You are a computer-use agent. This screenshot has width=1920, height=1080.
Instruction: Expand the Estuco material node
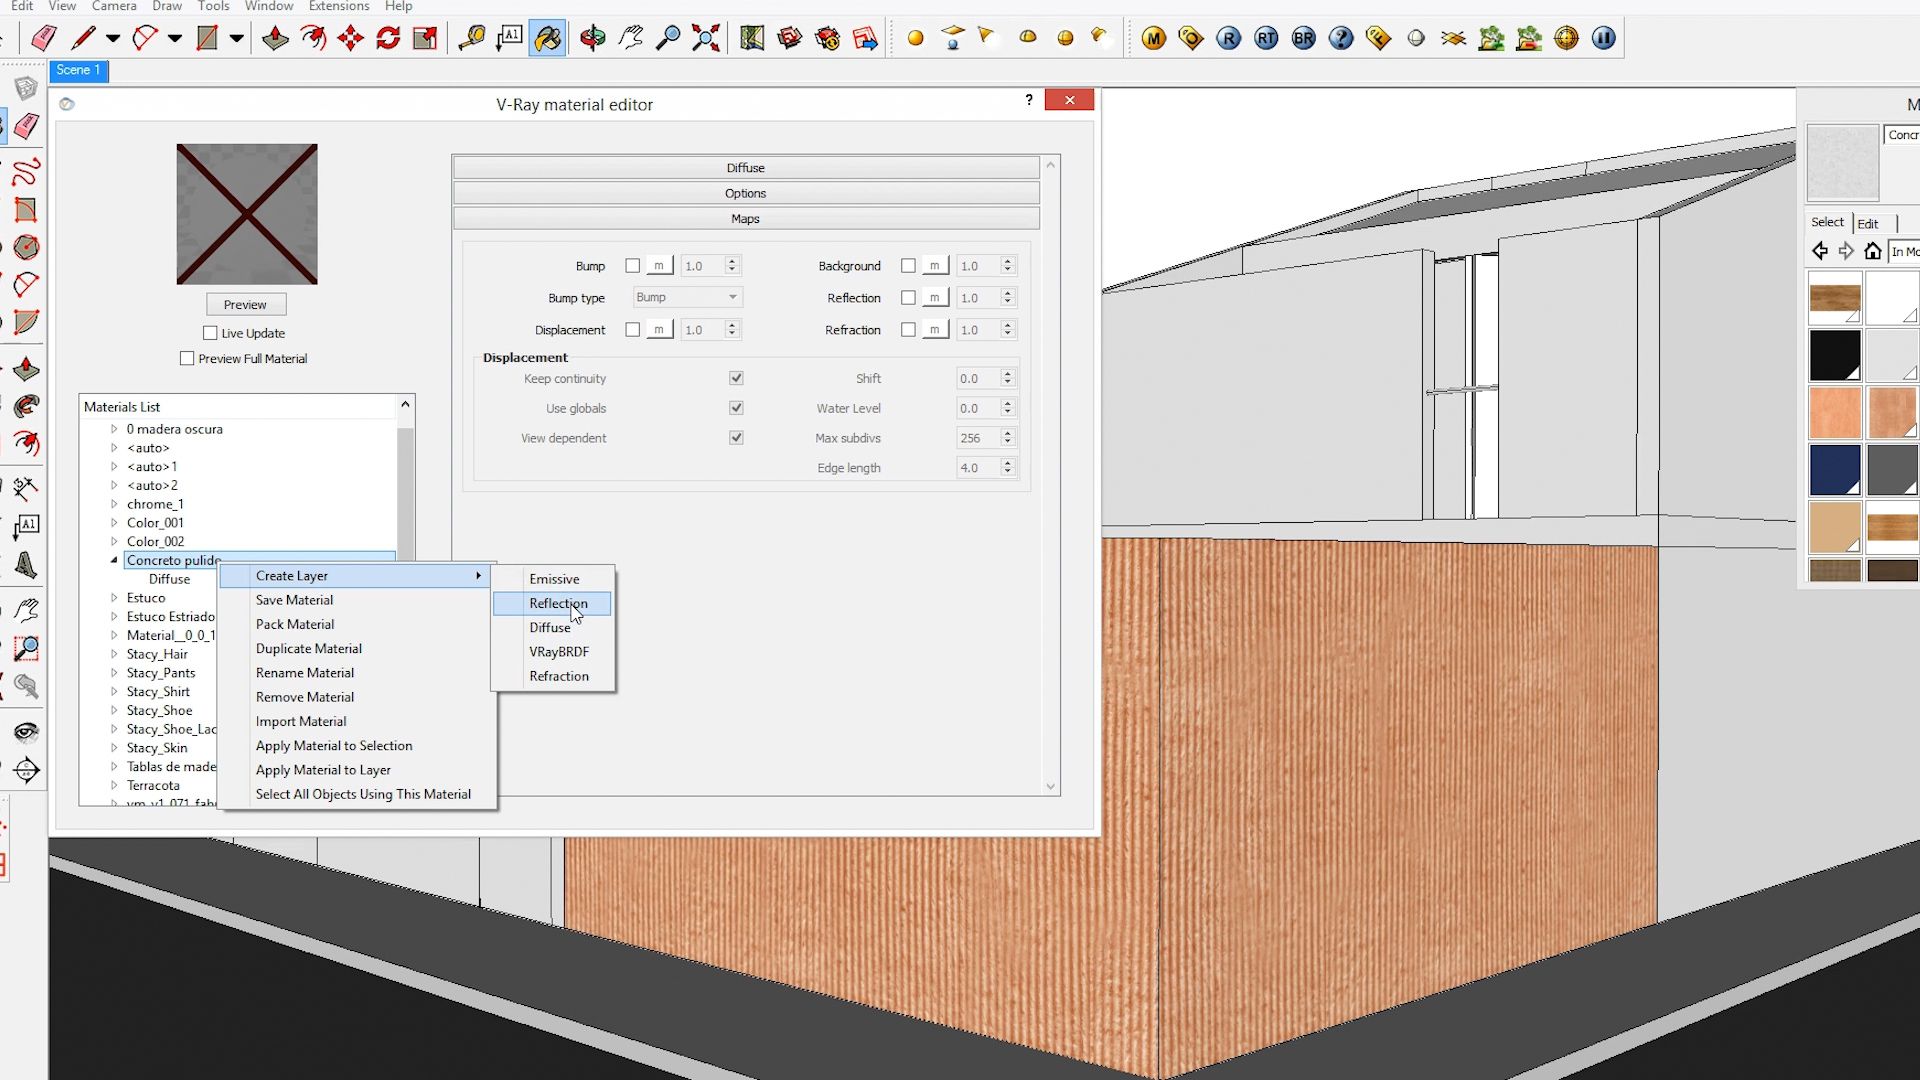[114, 598]
